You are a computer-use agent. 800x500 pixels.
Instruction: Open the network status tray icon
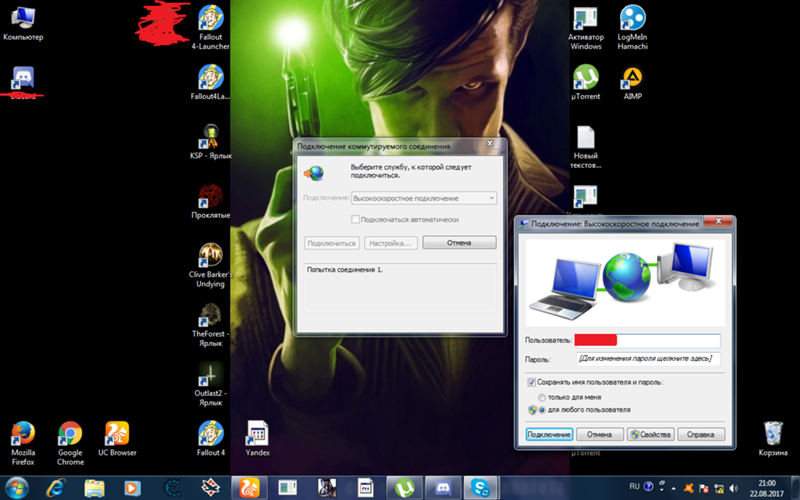point(719,488)
